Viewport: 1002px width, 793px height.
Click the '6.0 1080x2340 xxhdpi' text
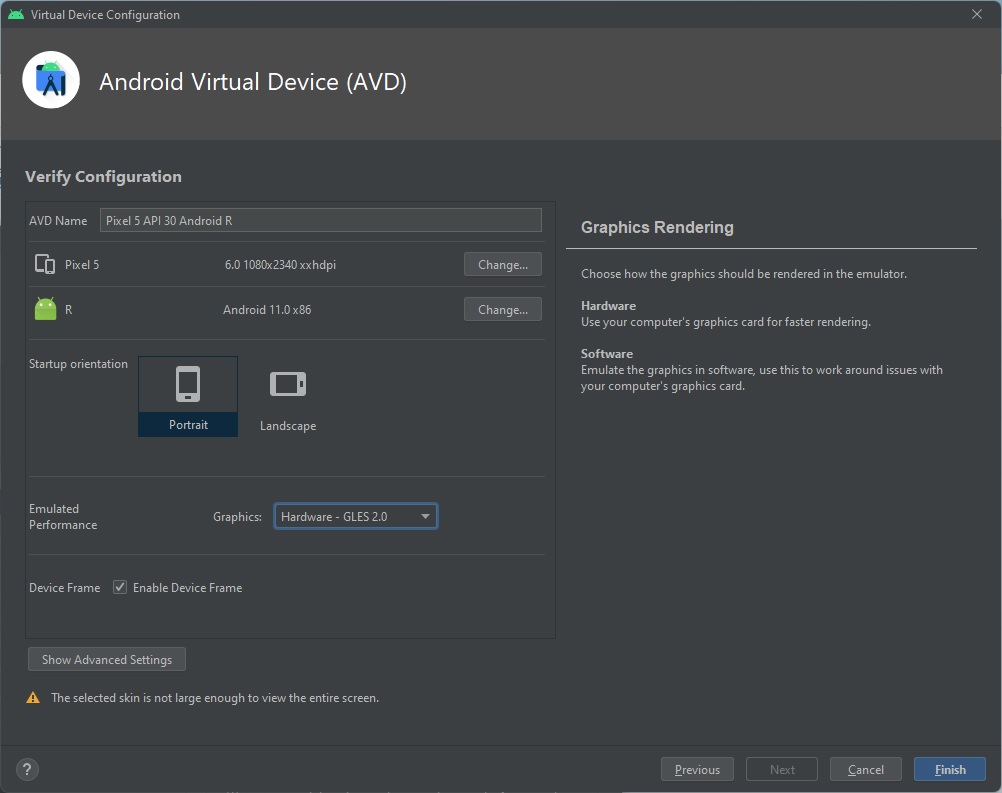(x=280, y=265)
